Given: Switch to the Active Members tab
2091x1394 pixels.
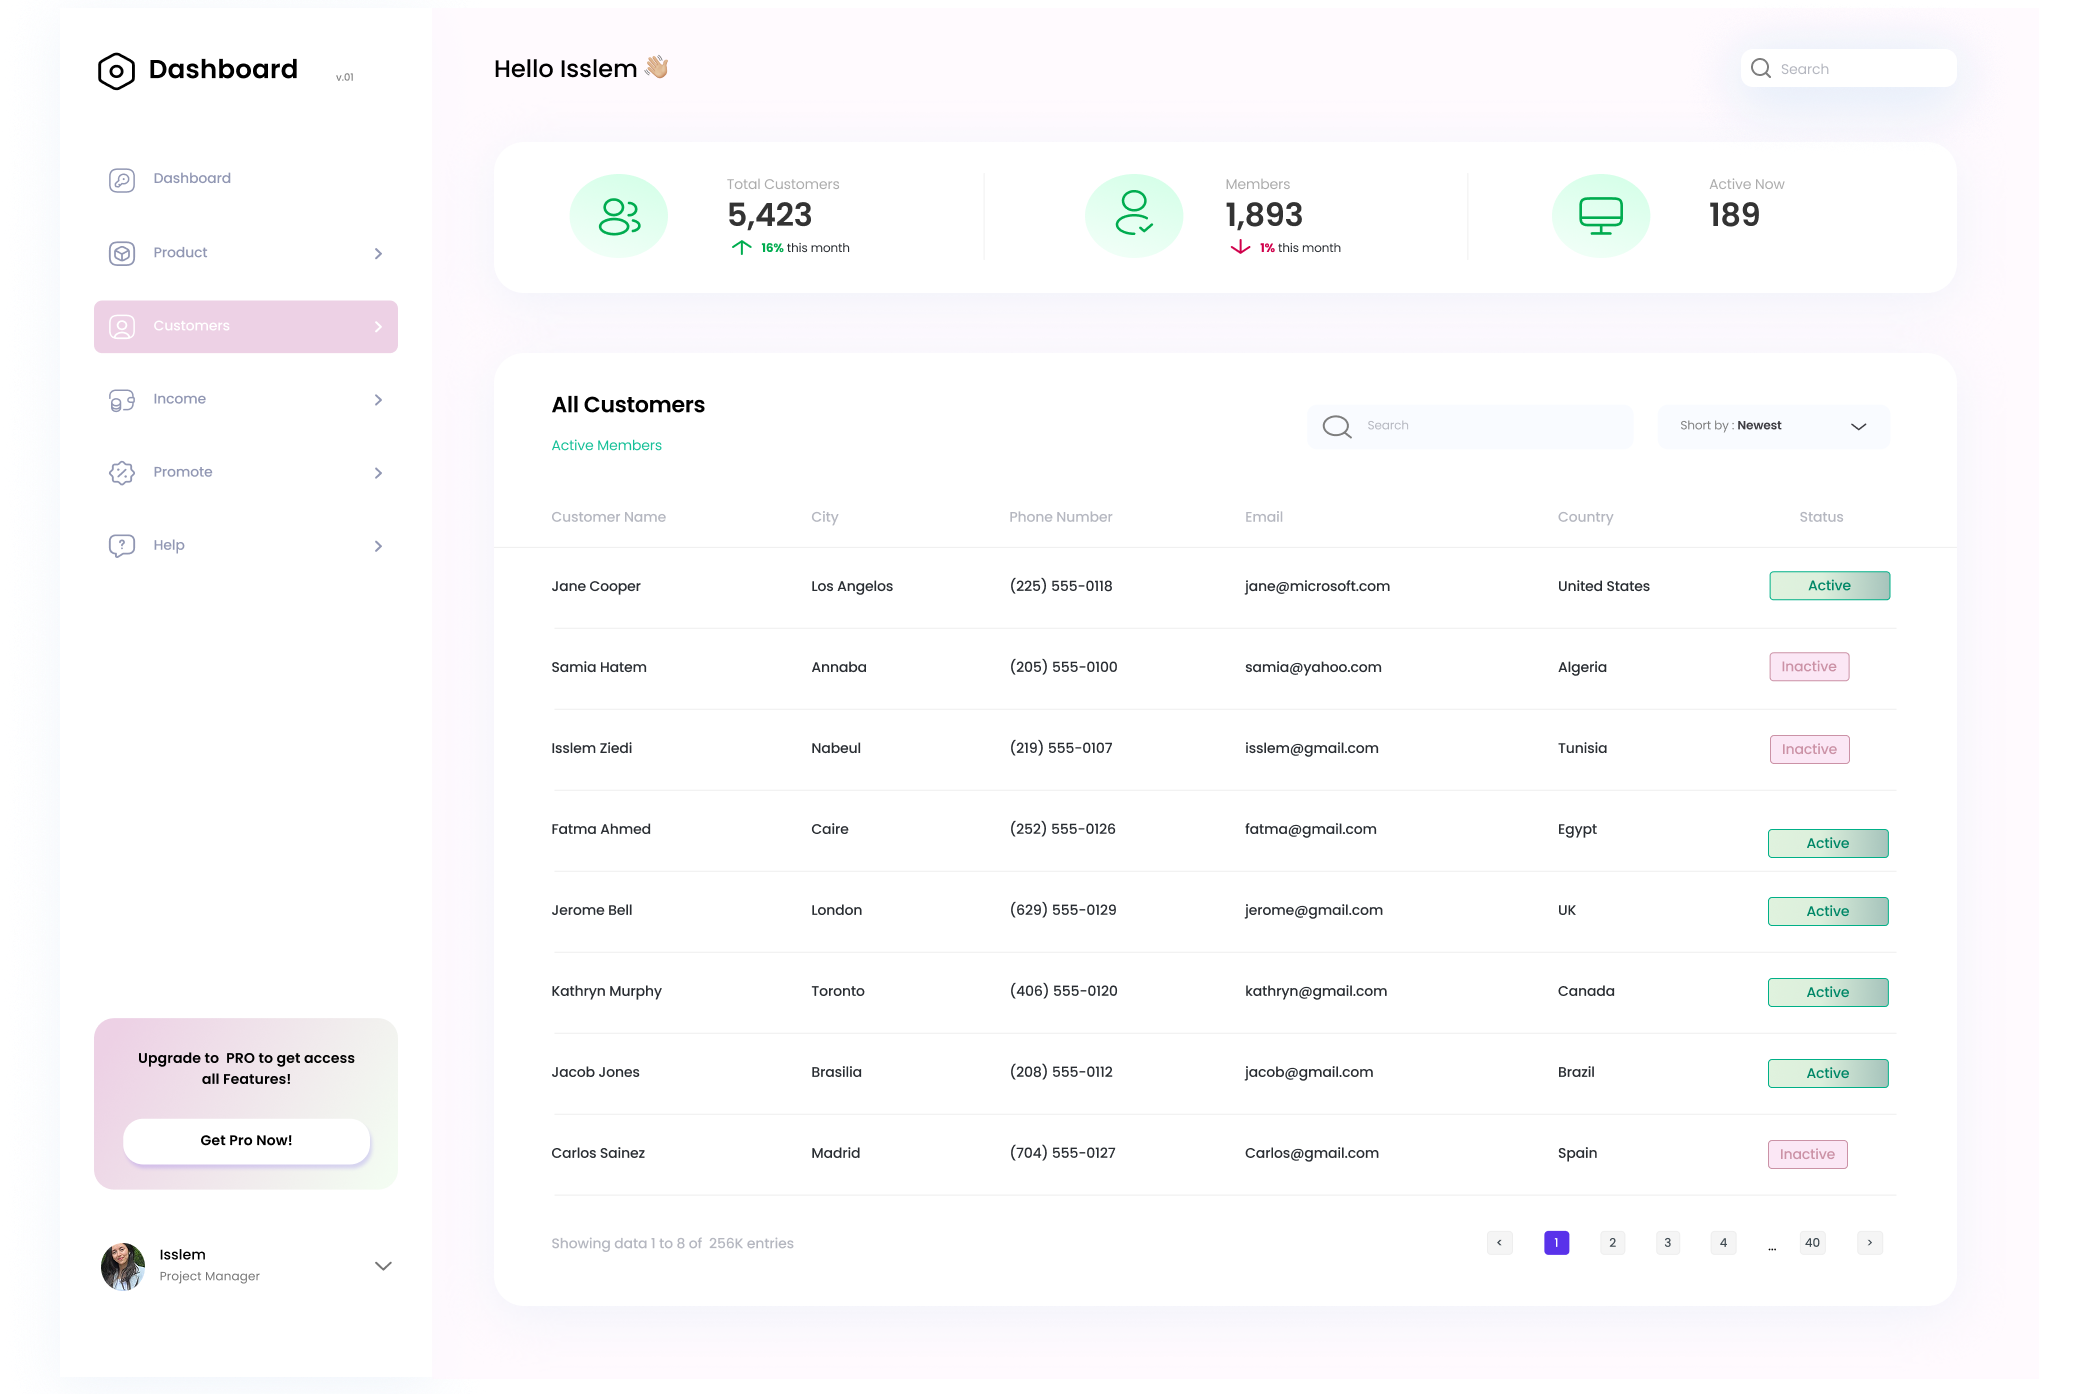Looking at the screenshot, I should [x=606, y=444].
